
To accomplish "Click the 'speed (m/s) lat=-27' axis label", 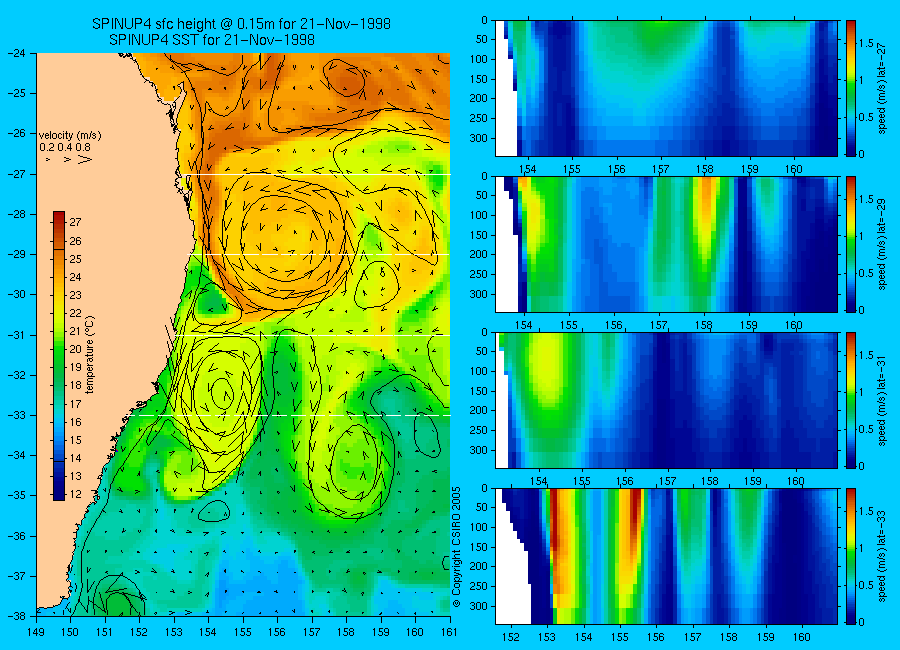I will coord(882,87).
